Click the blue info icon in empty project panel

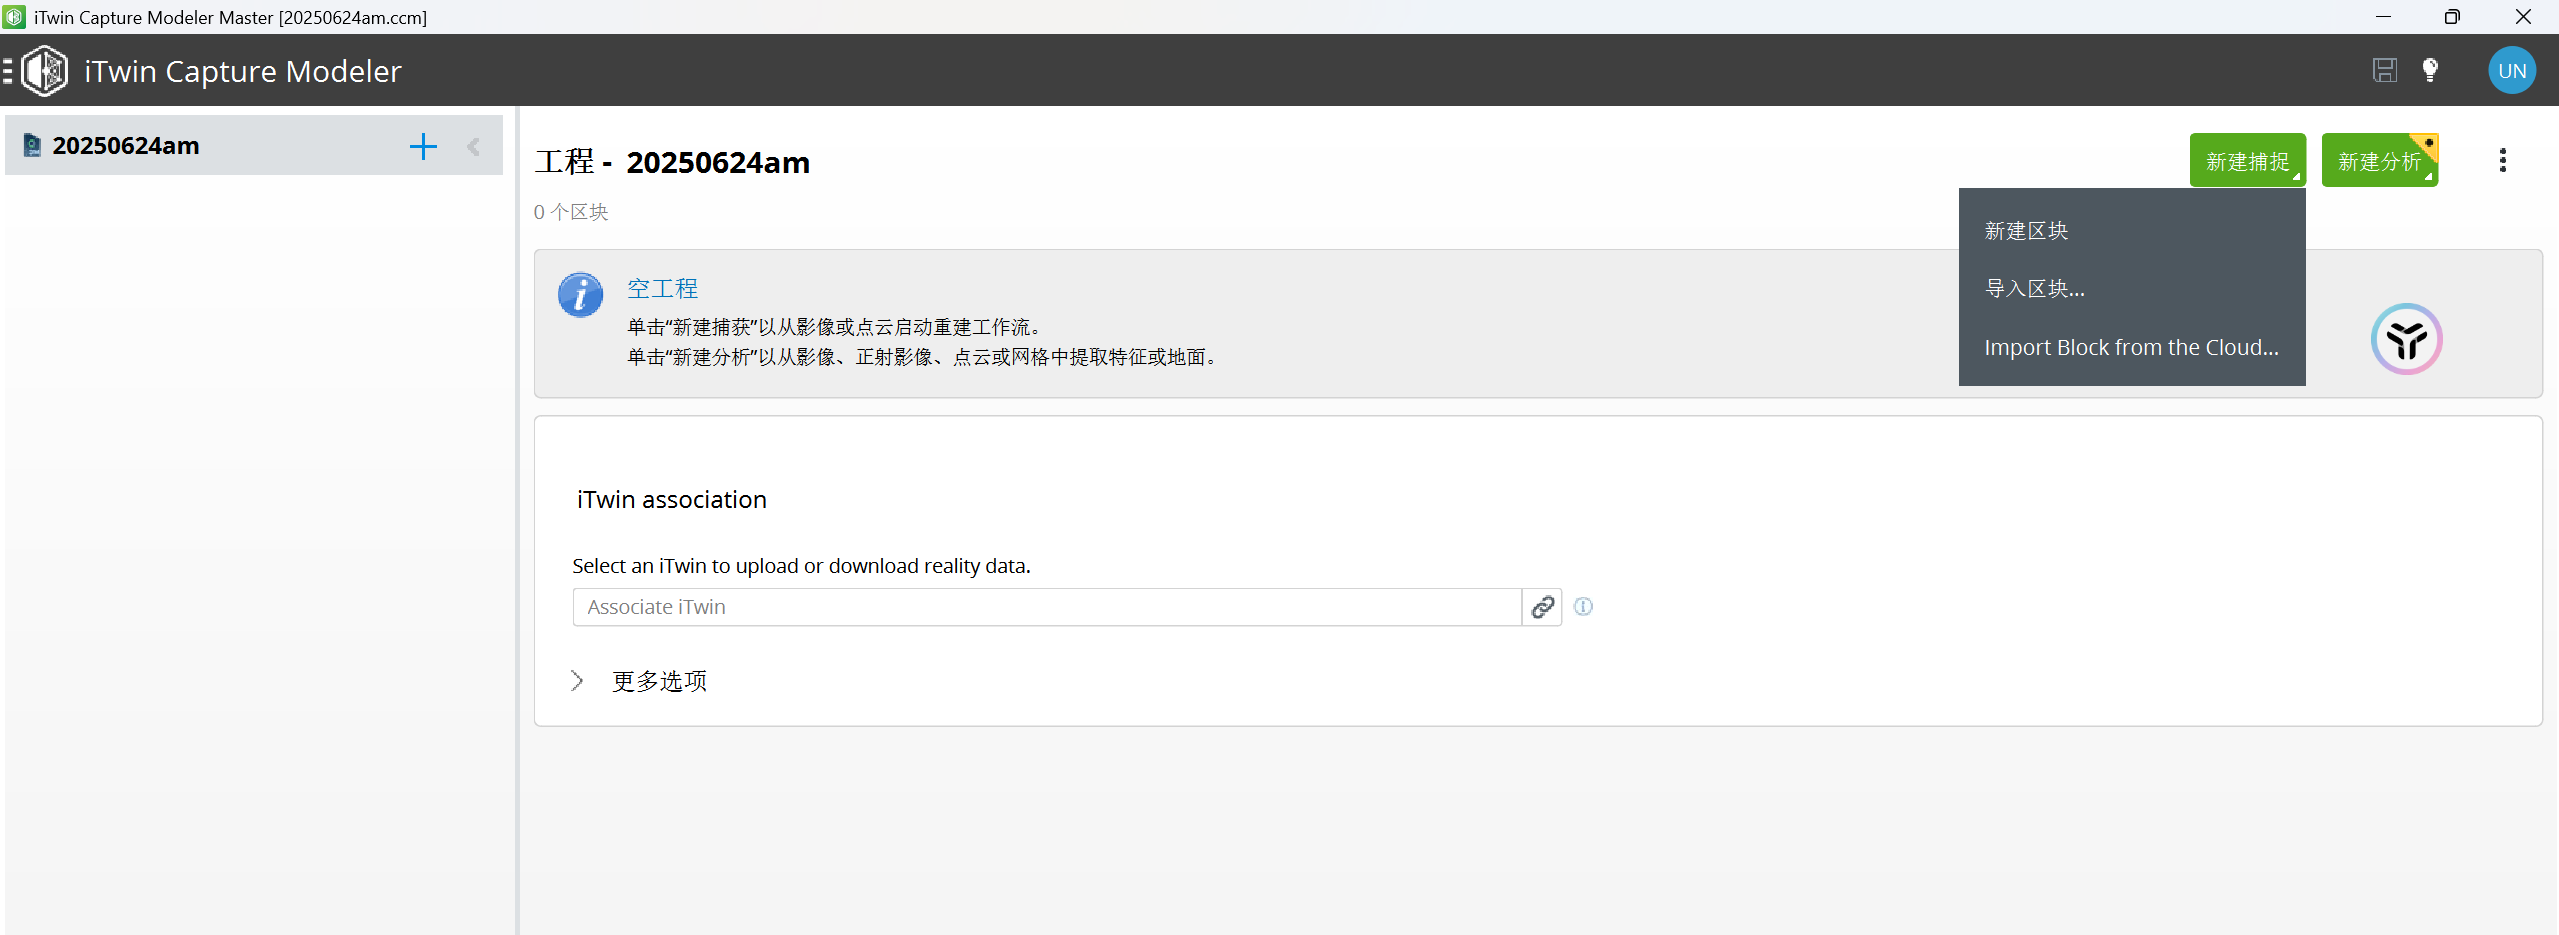click(x=580, y=295)
